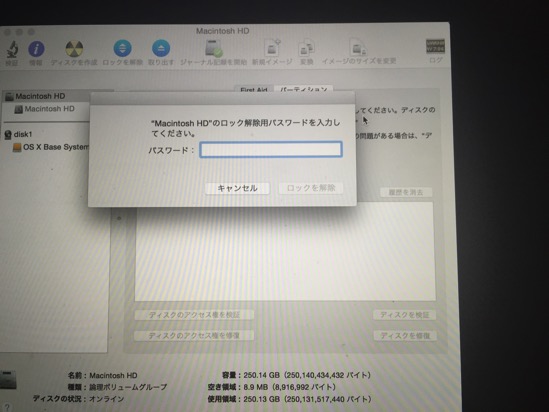Screen dimensions: 549x412
Task: Open the Info (情報) toolbar icon
Action: point(36,49)
